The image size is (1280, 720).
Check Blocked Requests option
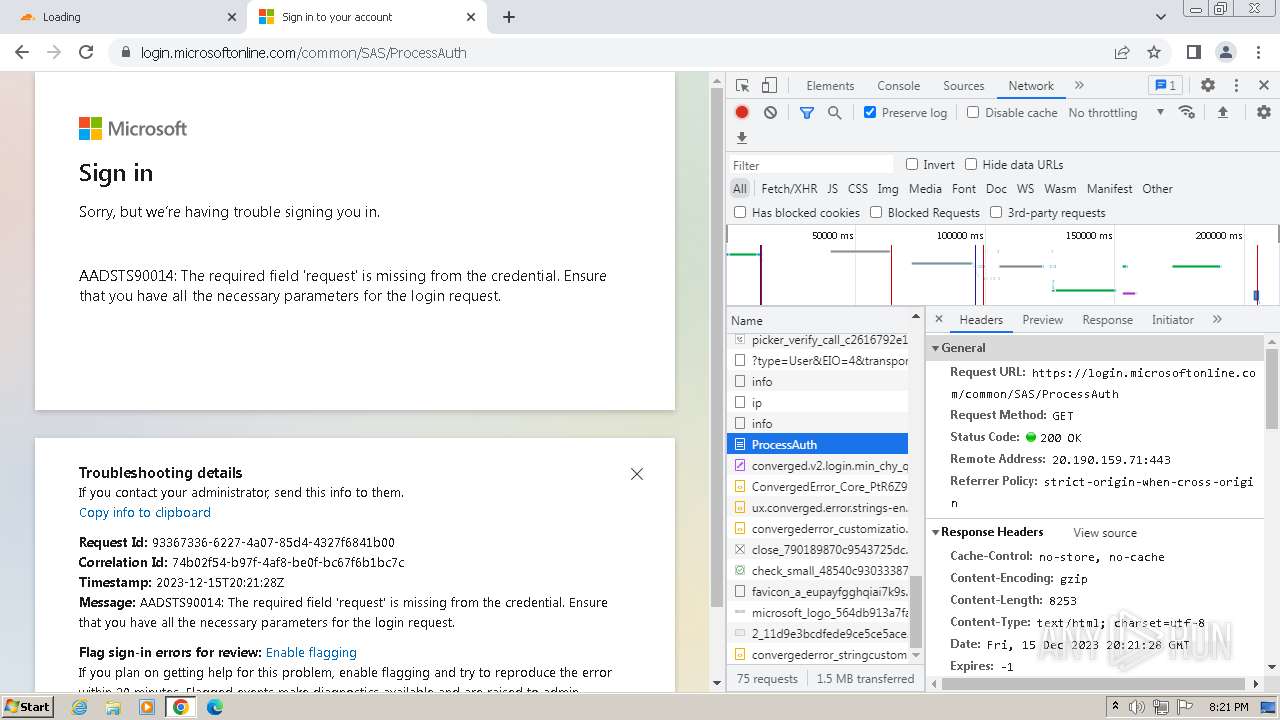pyautogui.click(x=876, y=212)
